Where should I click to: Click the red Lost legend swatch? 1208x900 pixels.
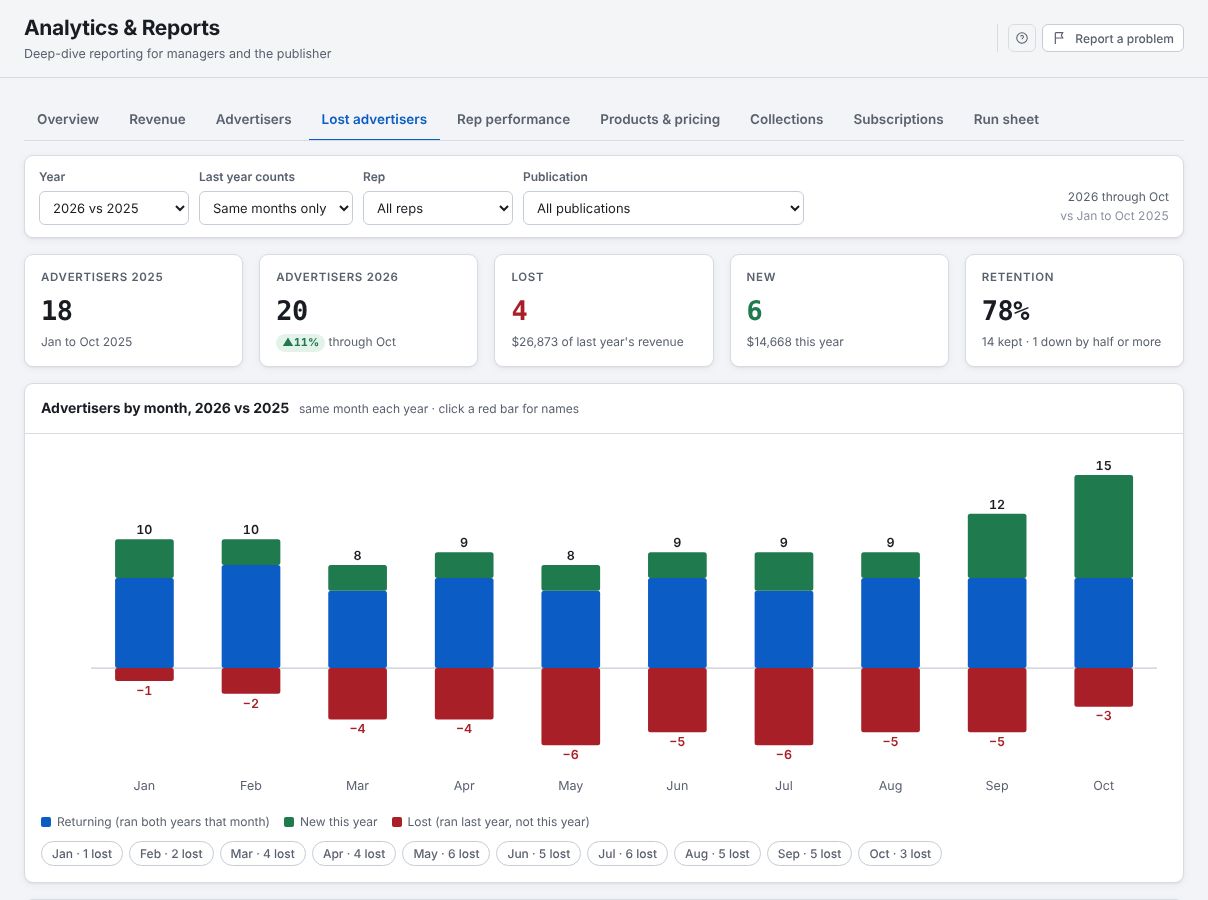(397, 822)
